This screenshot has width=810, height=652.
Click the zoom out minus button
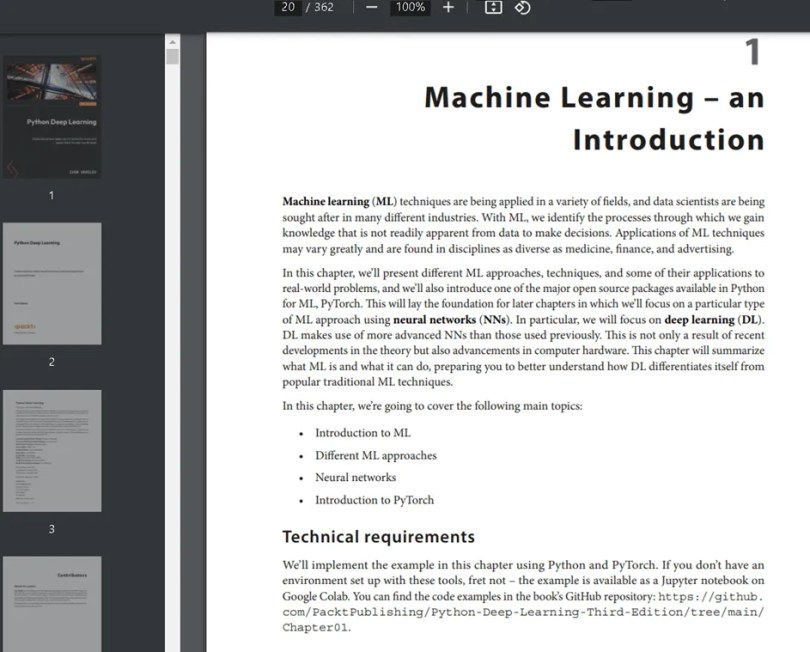coord(371,7)
